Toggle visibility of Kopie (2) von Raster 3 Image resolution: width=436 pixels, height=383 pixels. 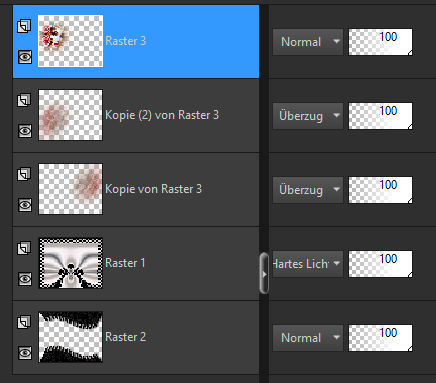25,131
